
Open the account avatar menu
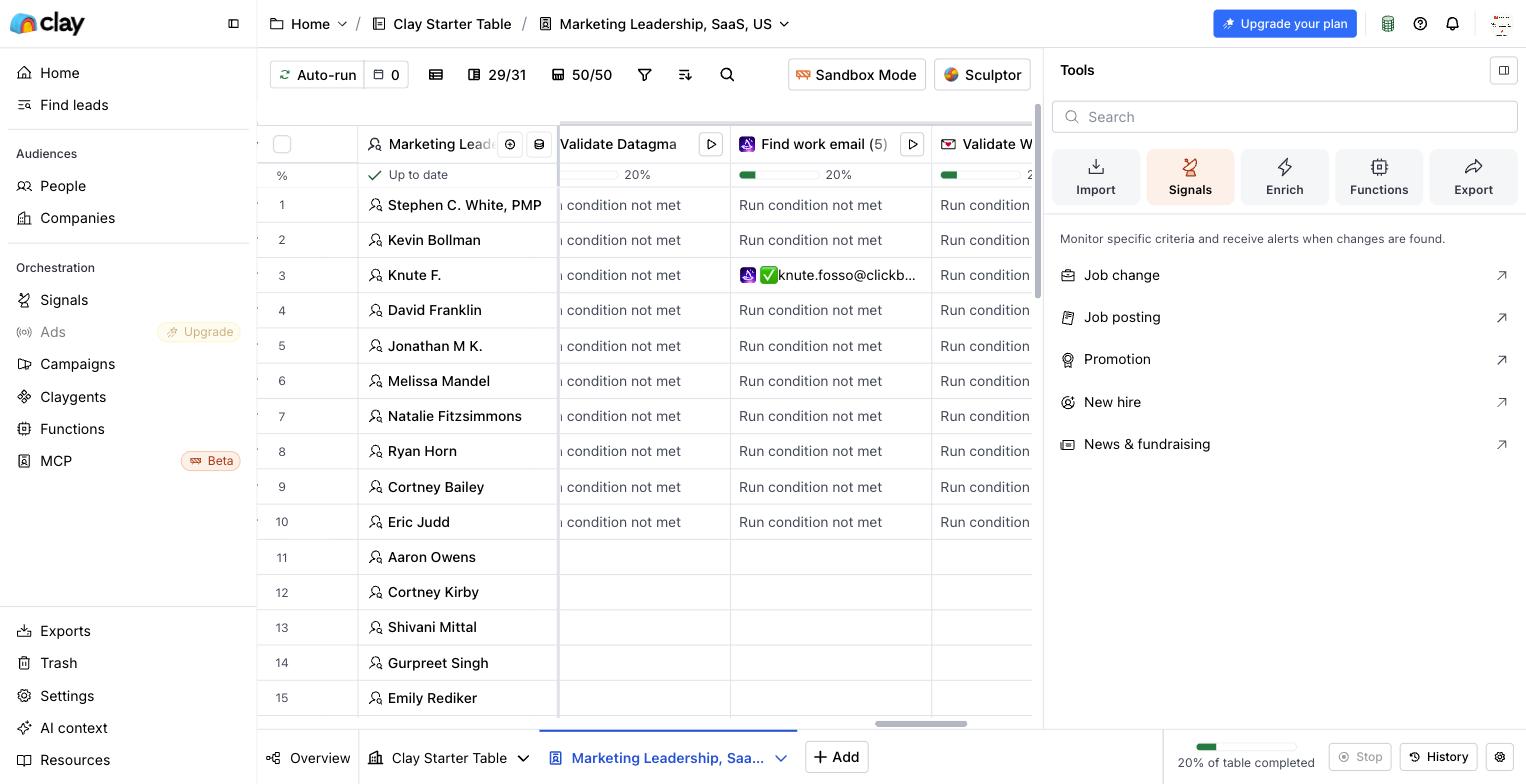tap(1500, 24)
